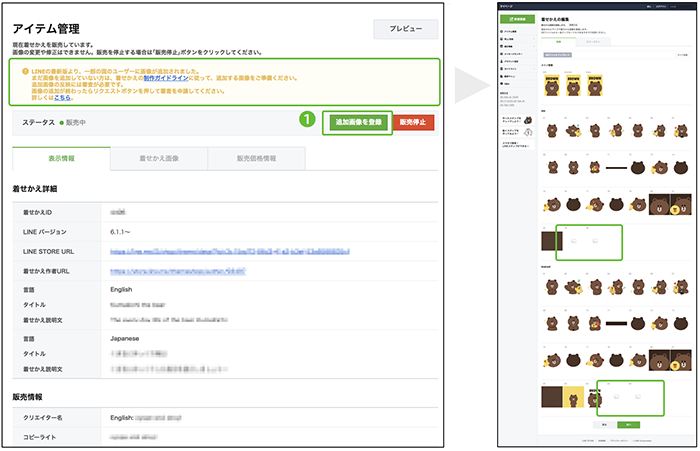Follow the こちら link in the yellow notice
Viewport: 700px width, 451px height.
click(62, 97)
